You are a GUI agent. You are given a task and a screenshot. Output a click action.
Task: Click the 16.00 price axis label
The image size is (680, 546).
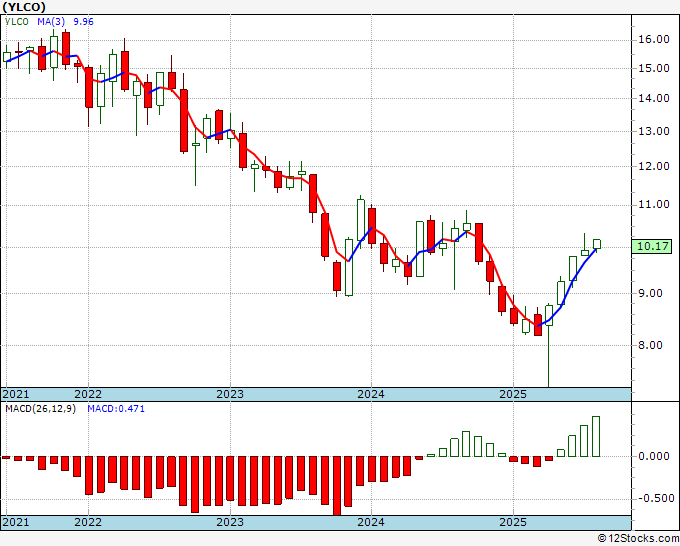654,39
